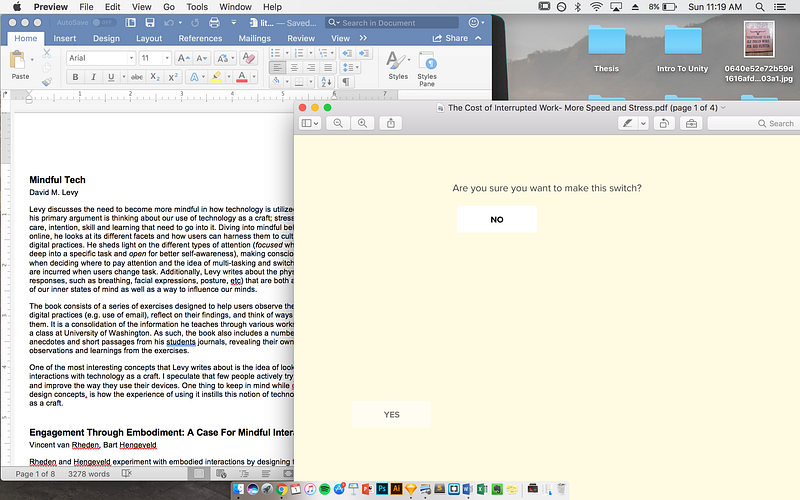
Task: Switch to the Design tab
Action: 106,38
